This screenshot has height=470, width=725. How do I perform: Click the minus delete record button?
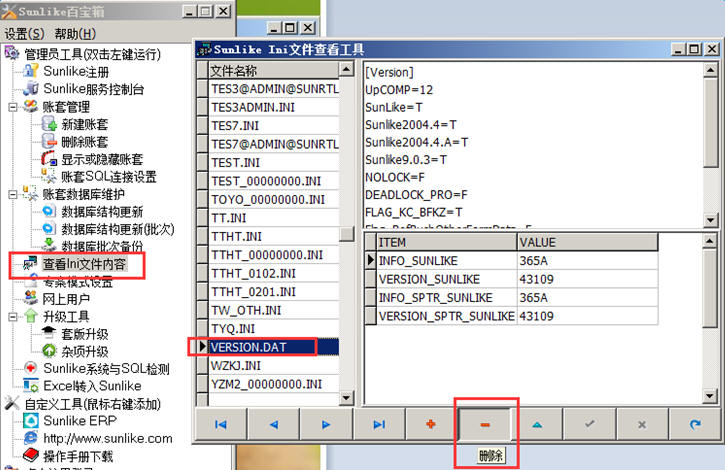pyautogui.click(x=485, y=424)
